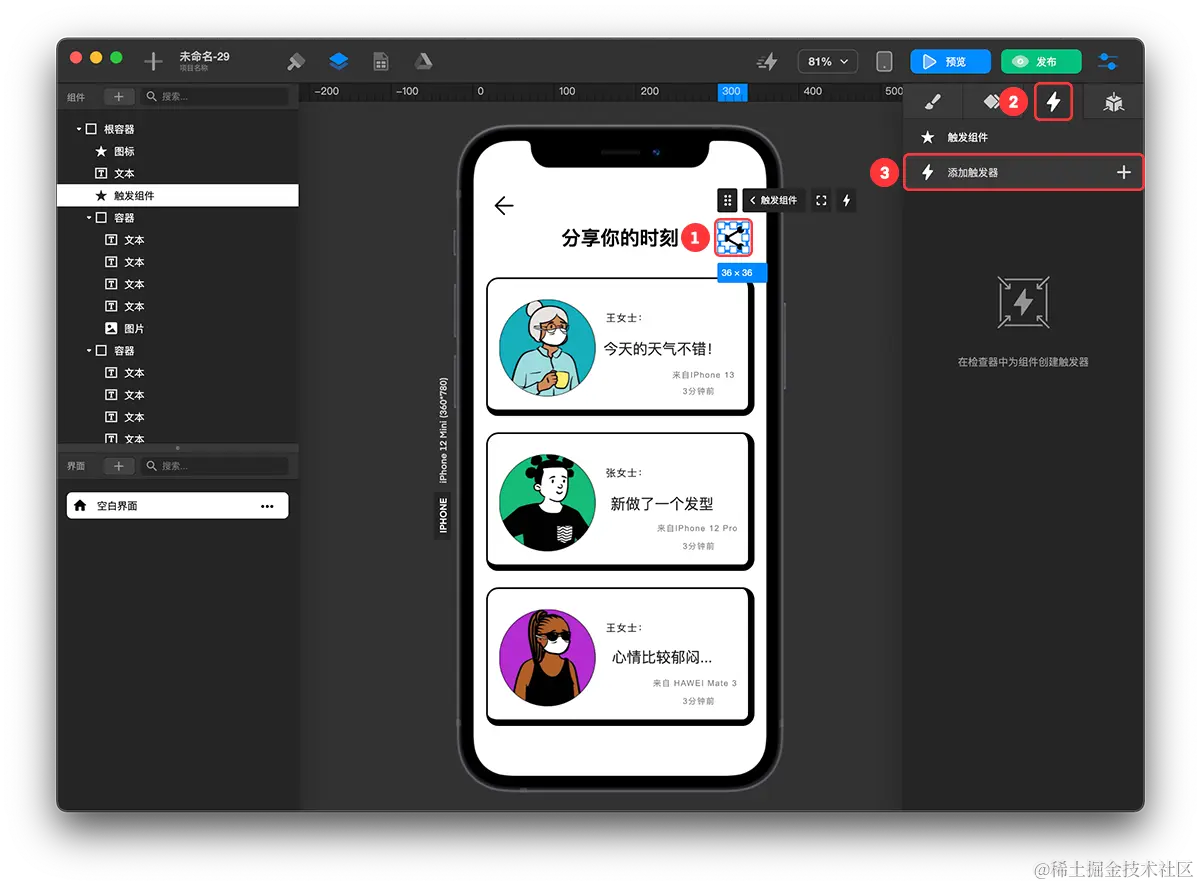Open the 81% zoom dropdown
The width and height of the screenshot is (1200, 886).
click(x=828, y=62)
